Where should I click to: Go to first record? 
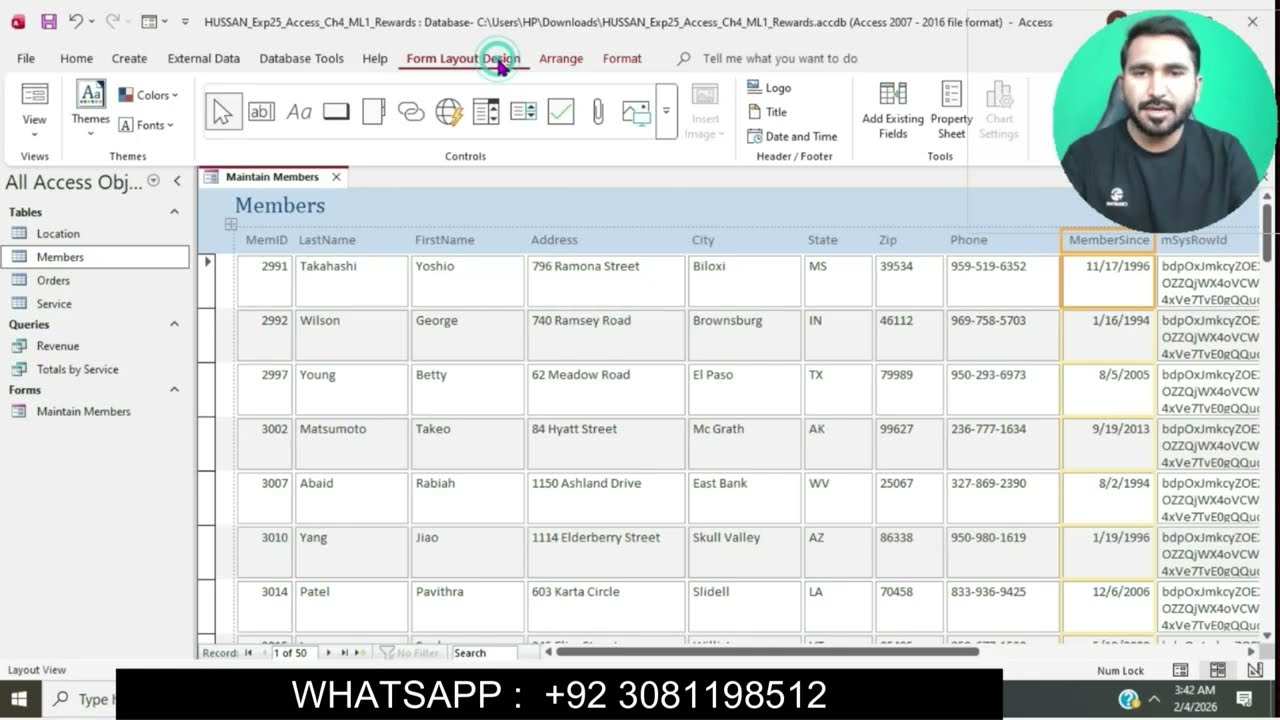248,653
